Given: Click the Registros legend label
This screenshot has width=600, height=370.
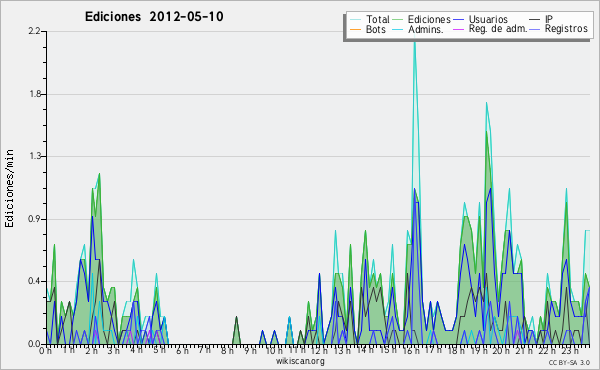Looking at the screenshot, I should click(x=566, y=29).
